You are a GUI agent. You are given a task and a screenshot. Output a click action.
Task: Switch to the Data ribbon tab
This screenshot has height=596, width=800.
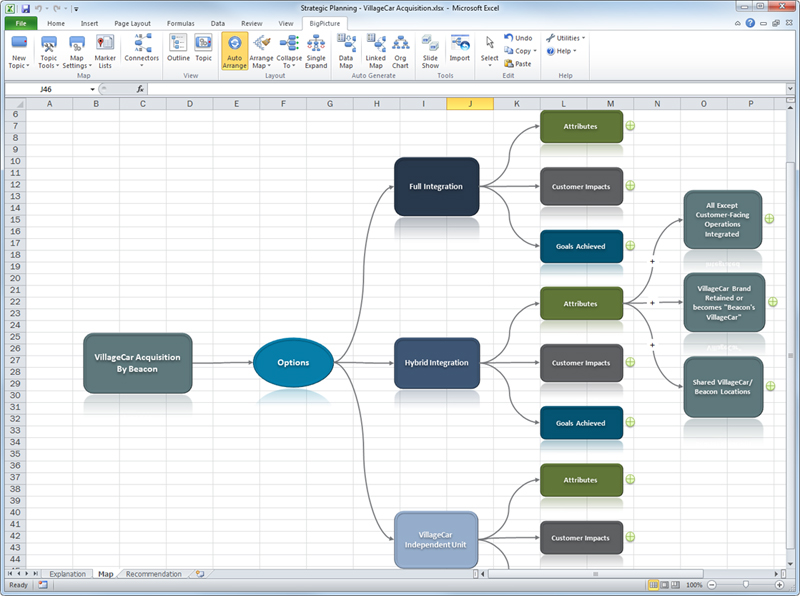pyautogui.click(x=218, y=23)
